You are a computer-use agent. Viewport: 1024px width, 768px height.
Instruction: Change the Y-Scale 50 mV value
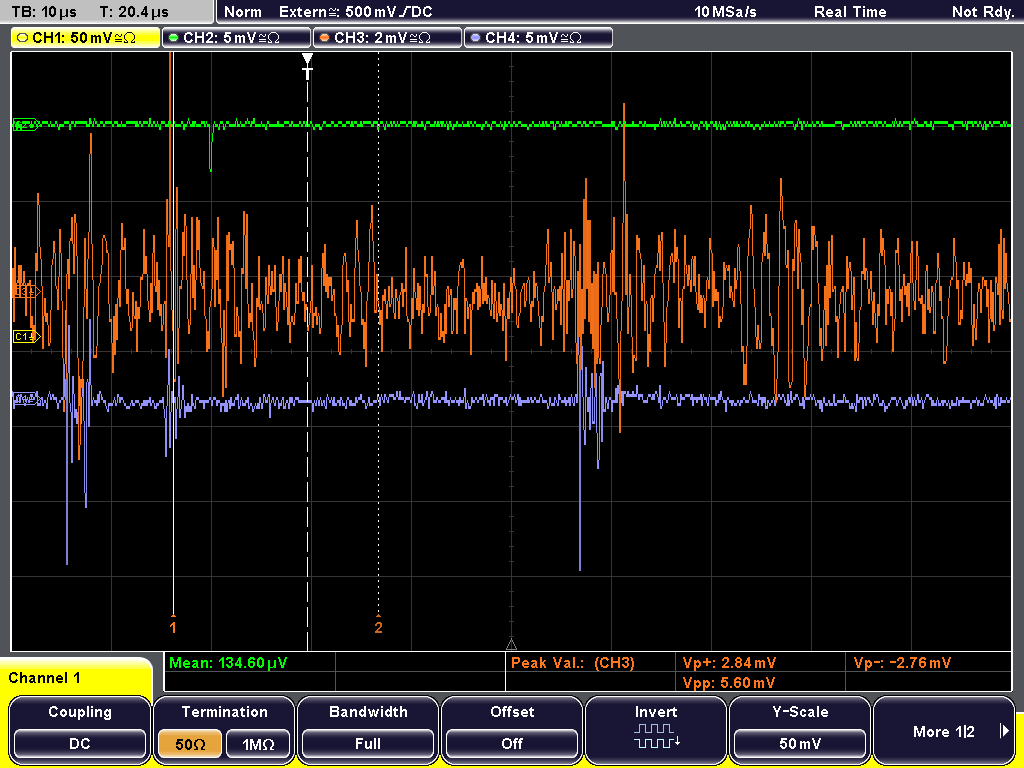pos(800,744)
